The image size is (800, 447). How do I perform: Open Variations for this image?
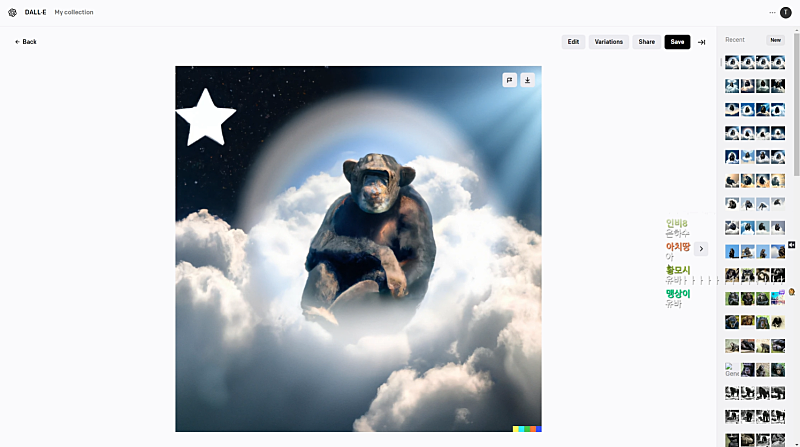pyautogui.click(x=608, y=42)
